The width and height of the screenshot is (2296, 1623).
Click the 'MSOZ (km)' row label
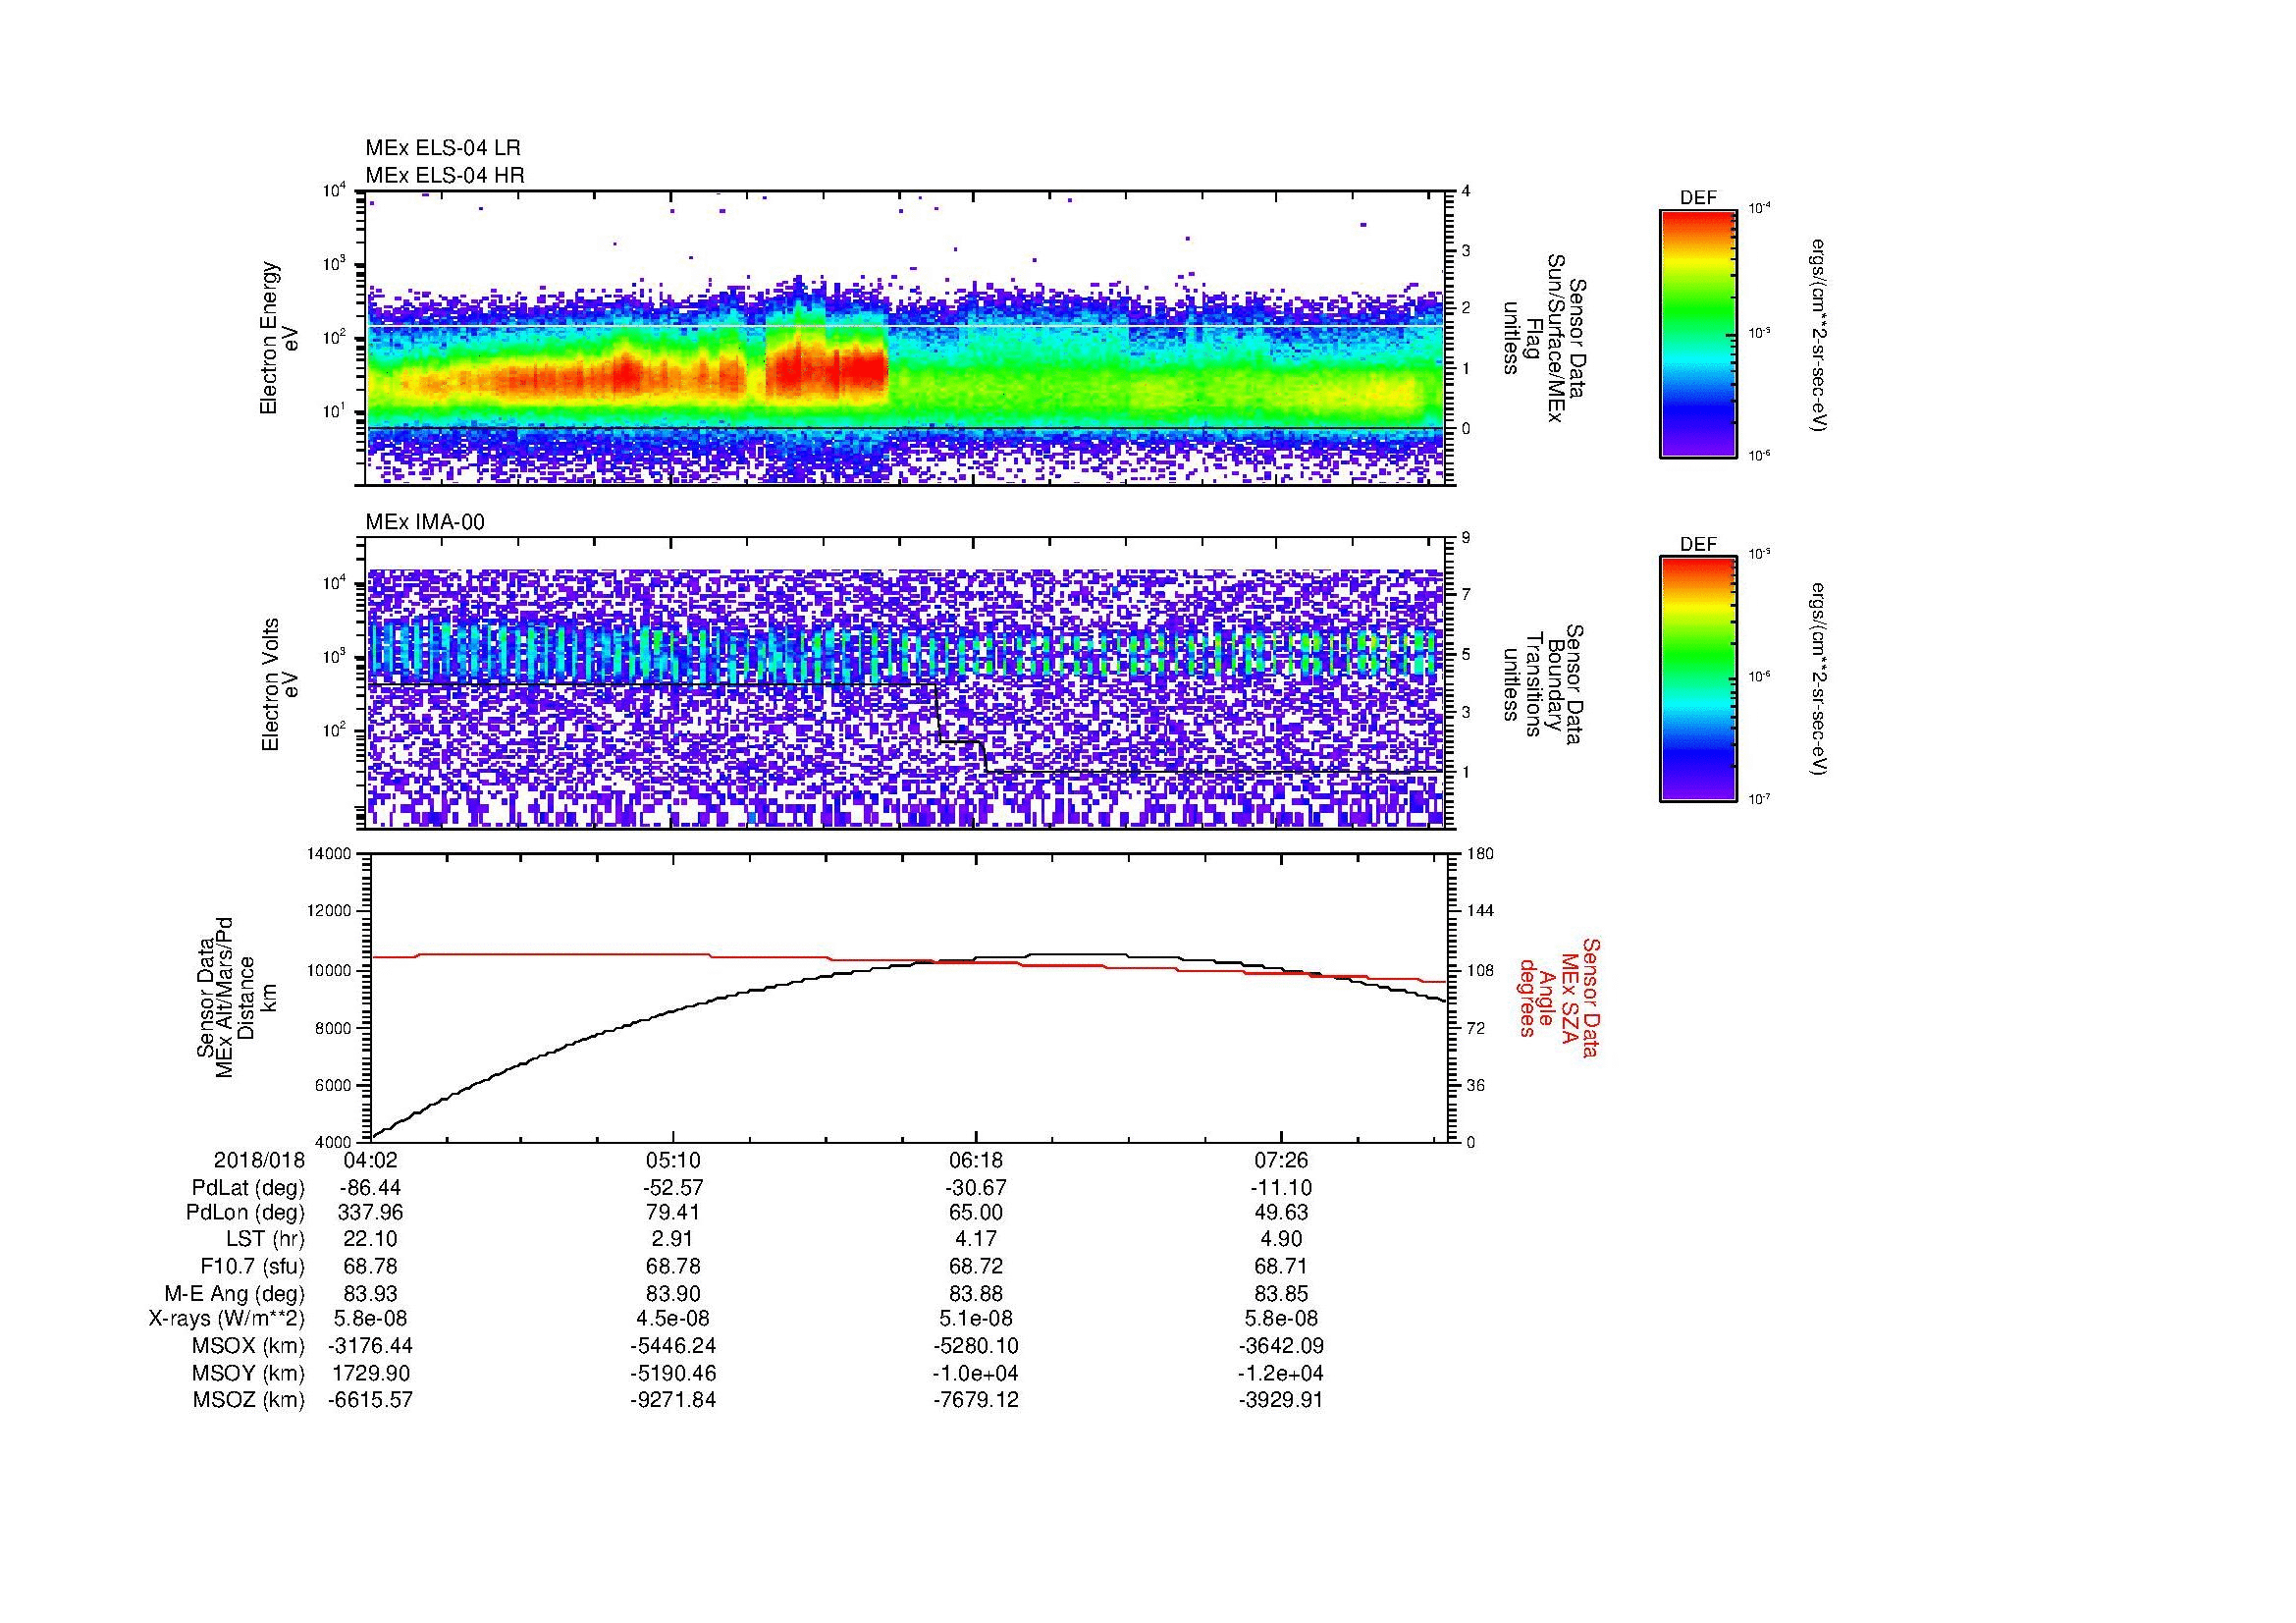(249, 1400)
